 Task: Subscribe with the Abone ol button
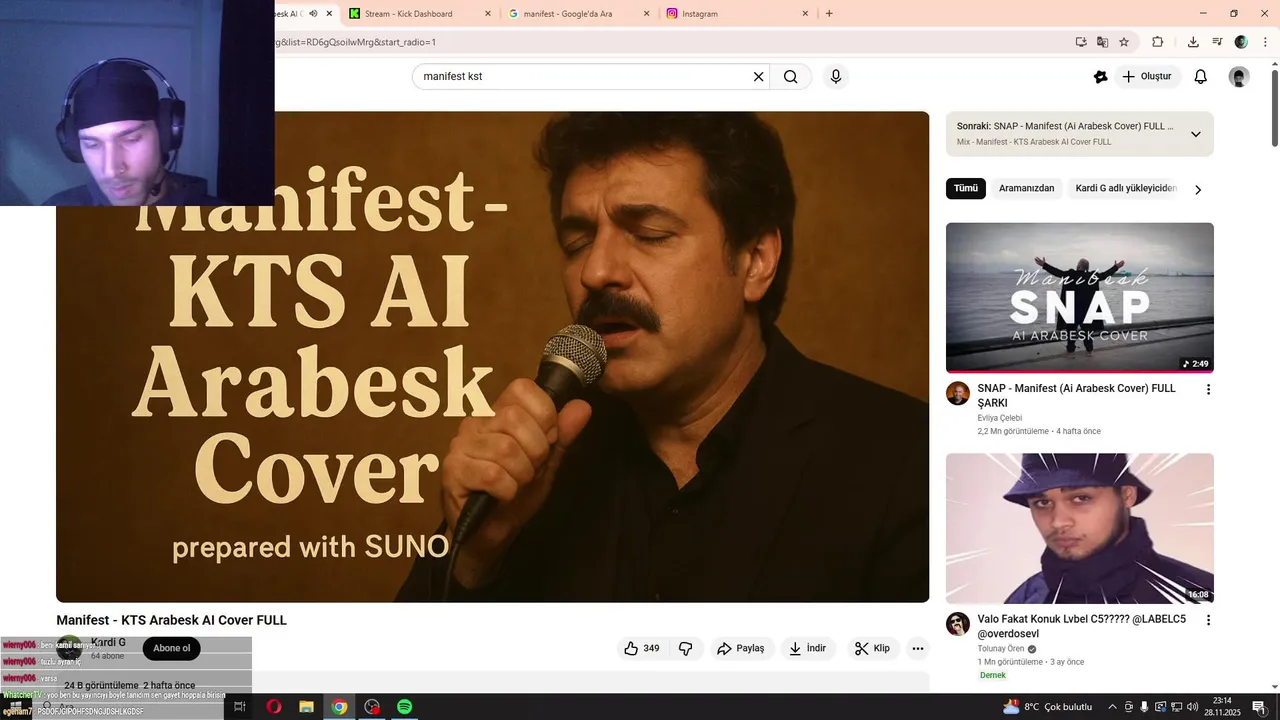click(171, 648)
